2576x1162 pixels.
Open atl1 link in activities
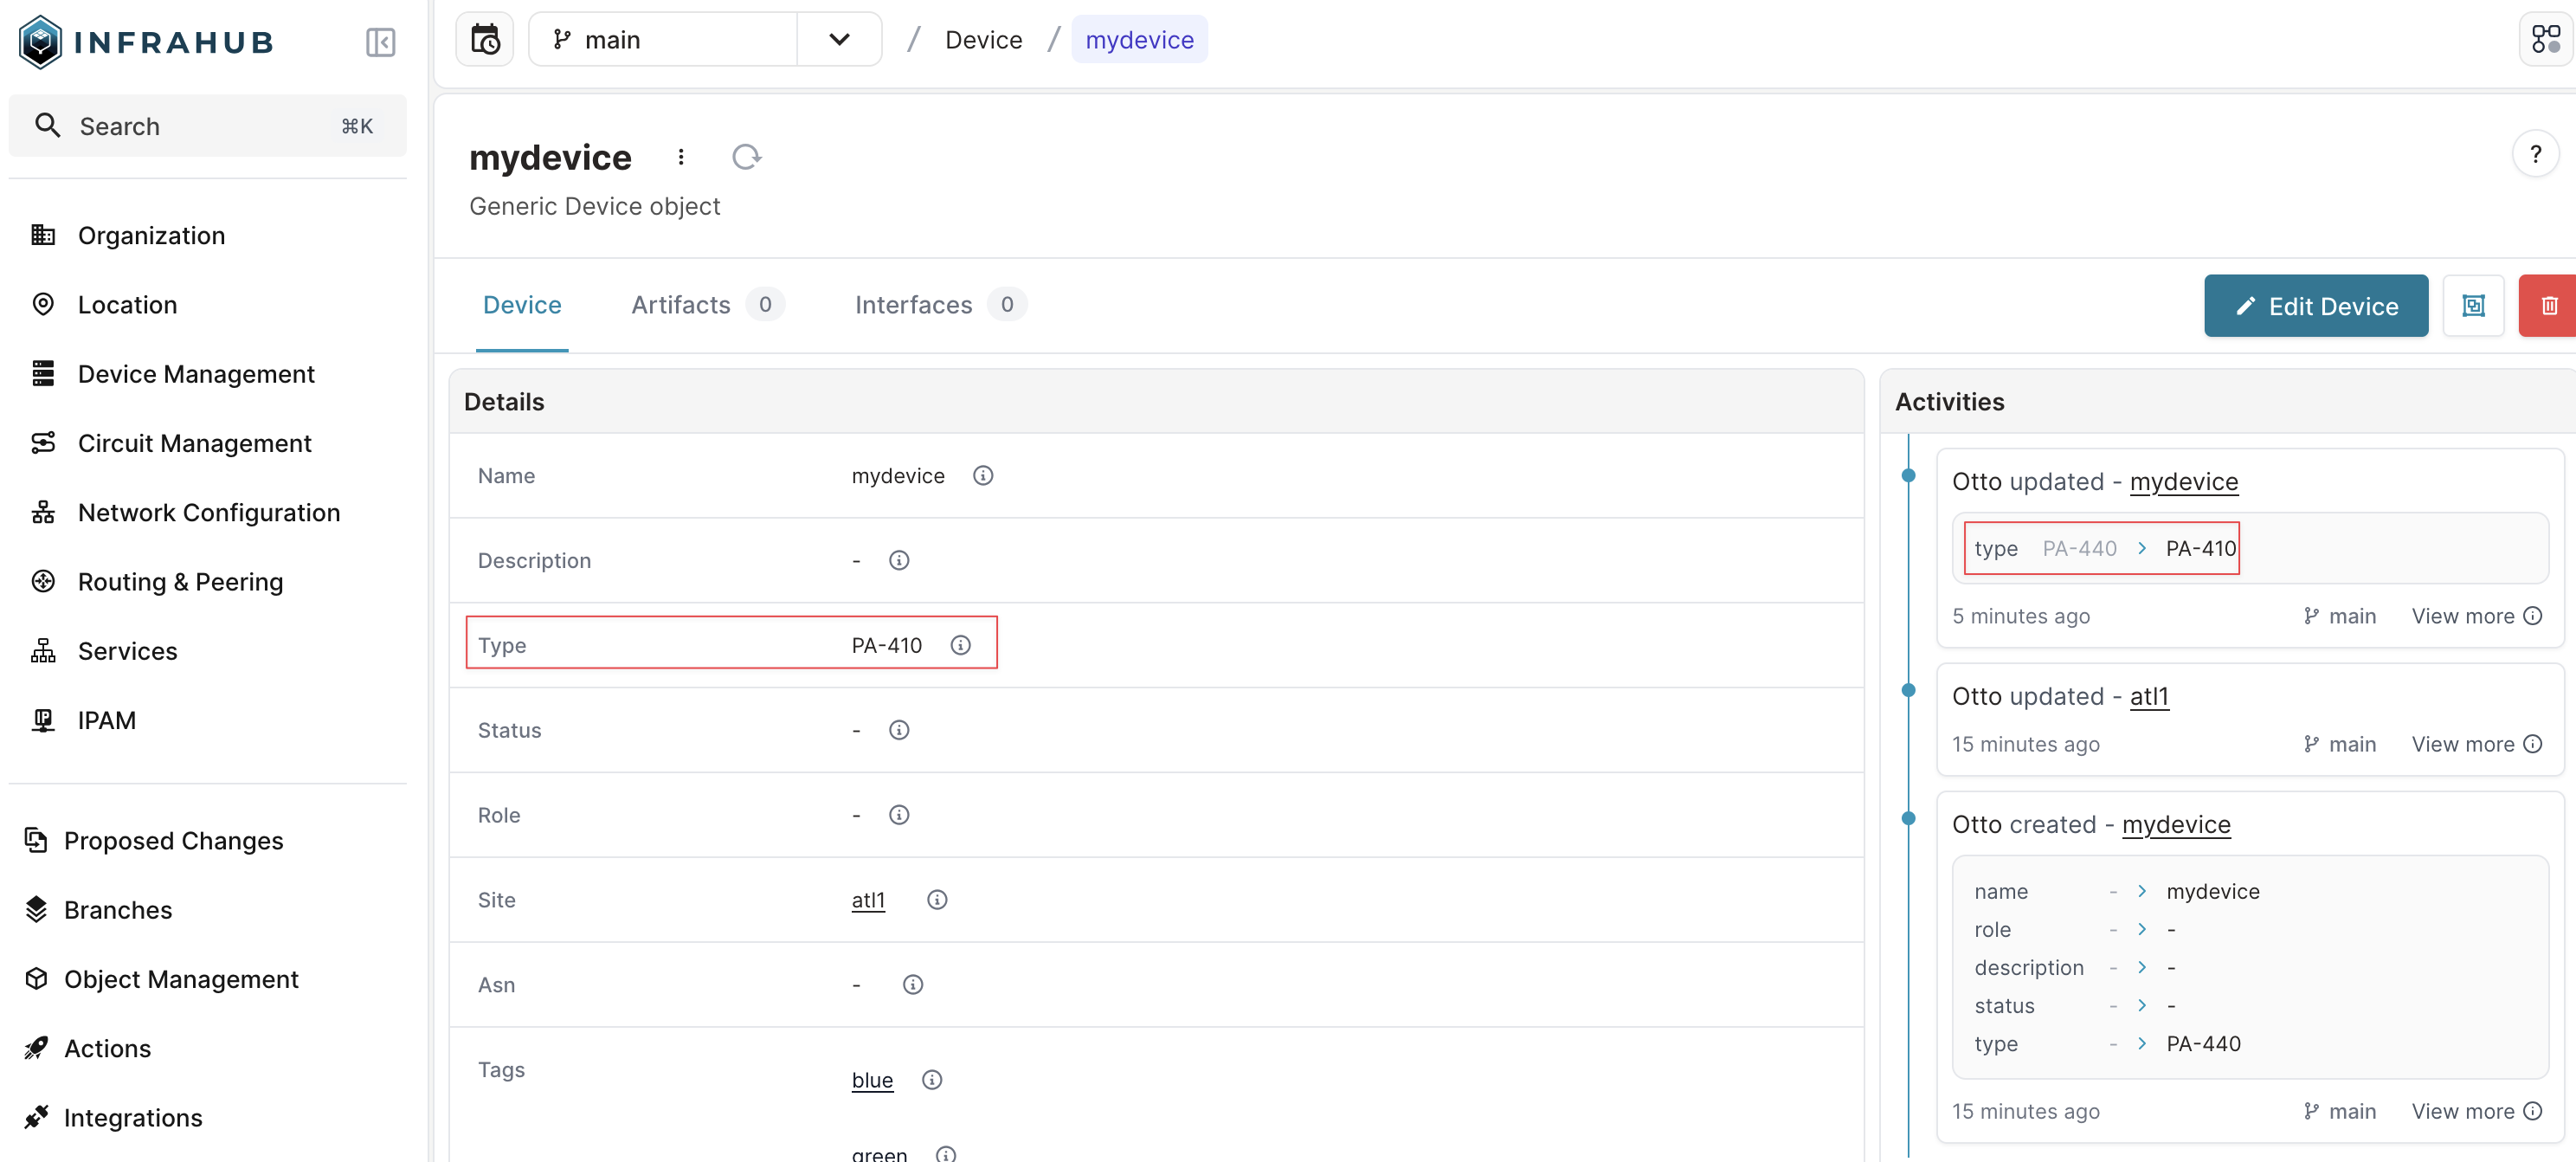(2149, 697)
